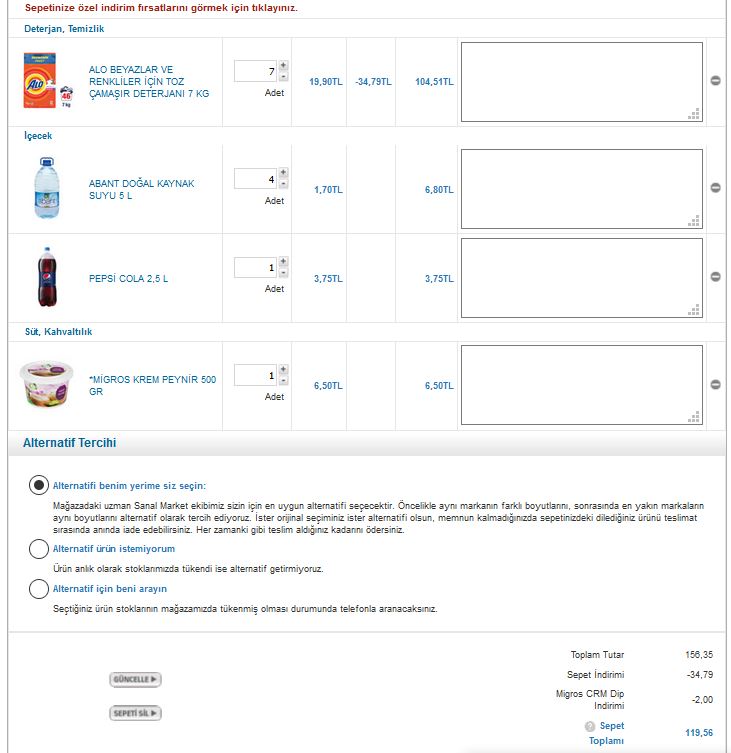
Task: Remove ALO detergent from the cart
Action: [715, 81]
